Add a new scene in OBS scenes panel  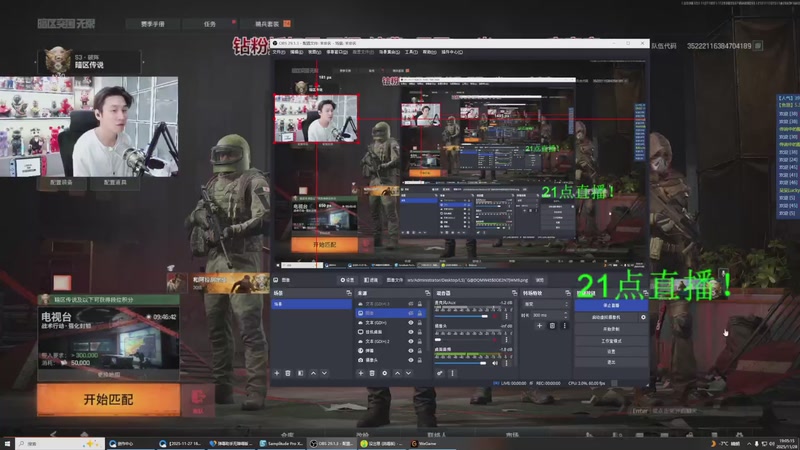[277, 373]
